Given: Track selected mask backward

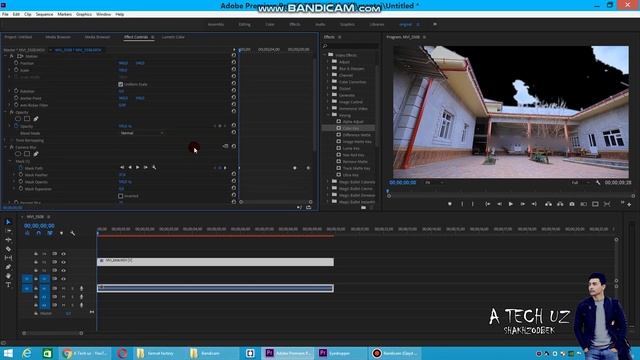Looking at the screenshot, I should click(130, 167).
